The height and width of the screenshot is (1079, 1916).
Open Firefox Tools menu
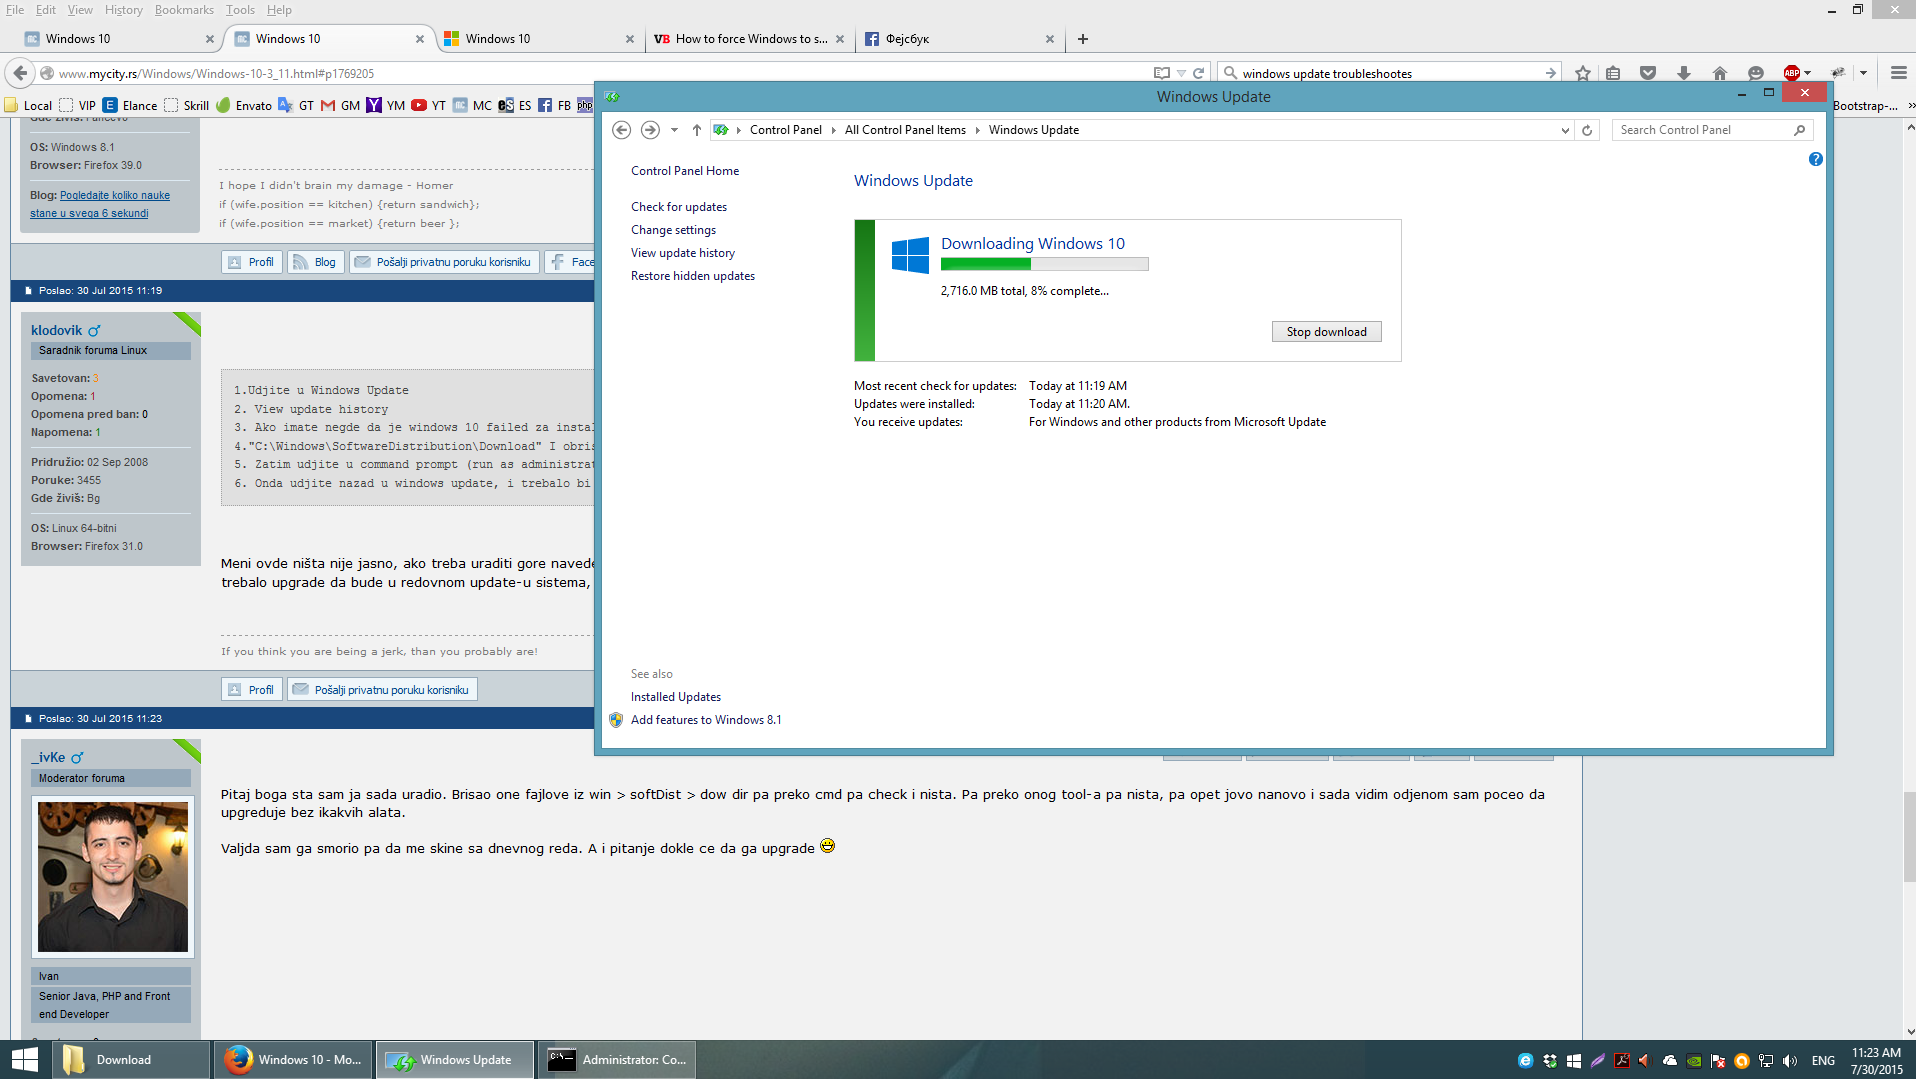240,10
